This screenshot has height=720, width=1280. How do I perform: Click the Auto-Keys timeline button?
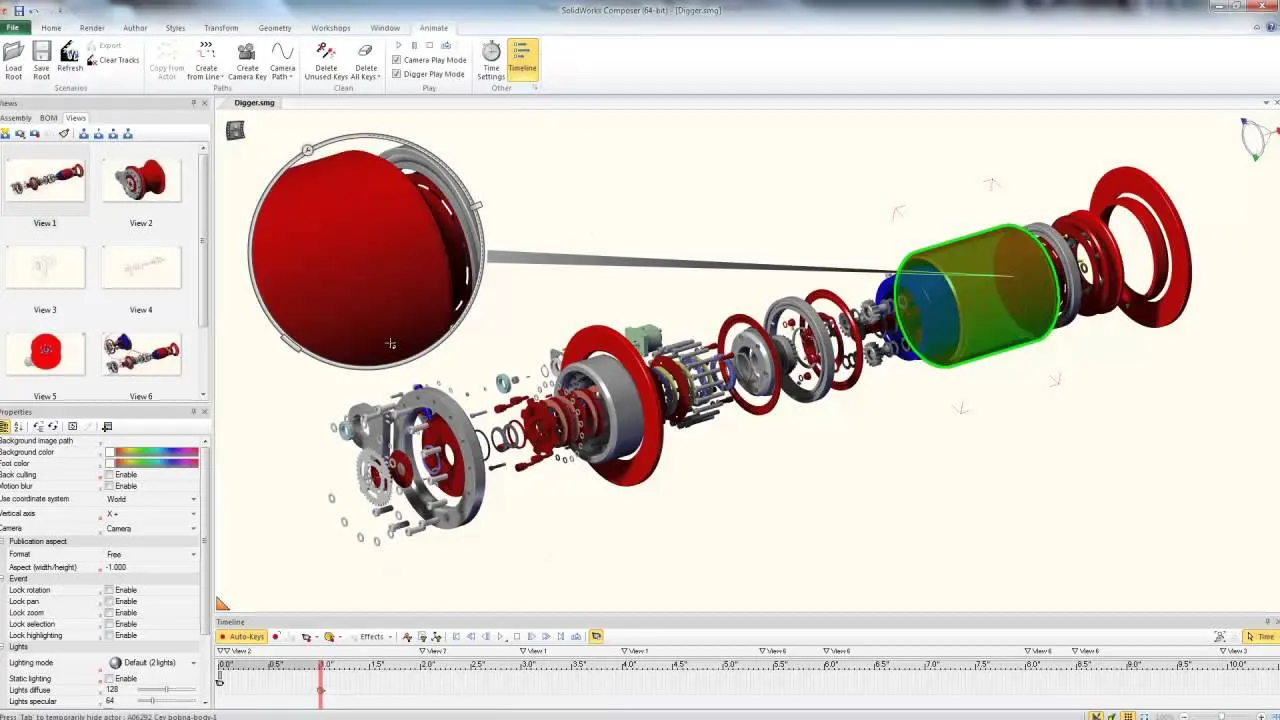(x=241, y=636)
